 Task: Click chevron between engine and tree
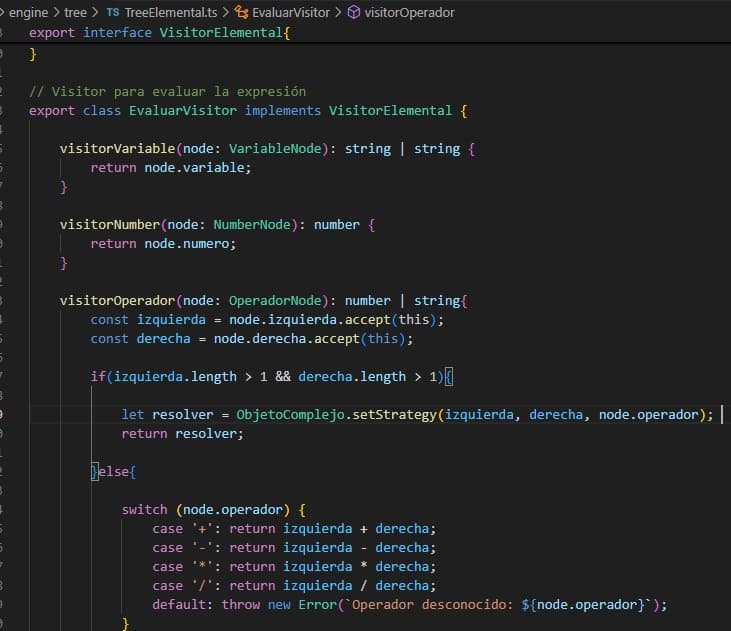click(56, 13)
